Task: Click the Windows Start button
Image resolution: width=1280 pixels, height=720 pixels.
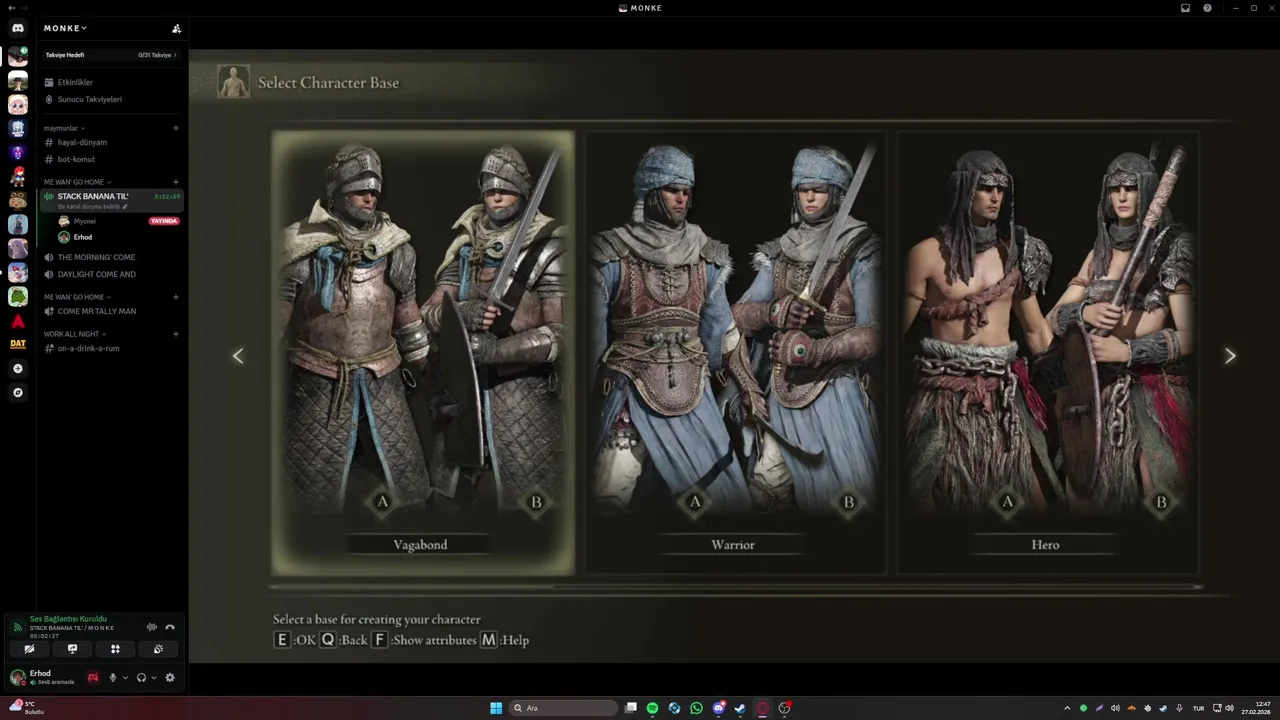Action: 496,708
